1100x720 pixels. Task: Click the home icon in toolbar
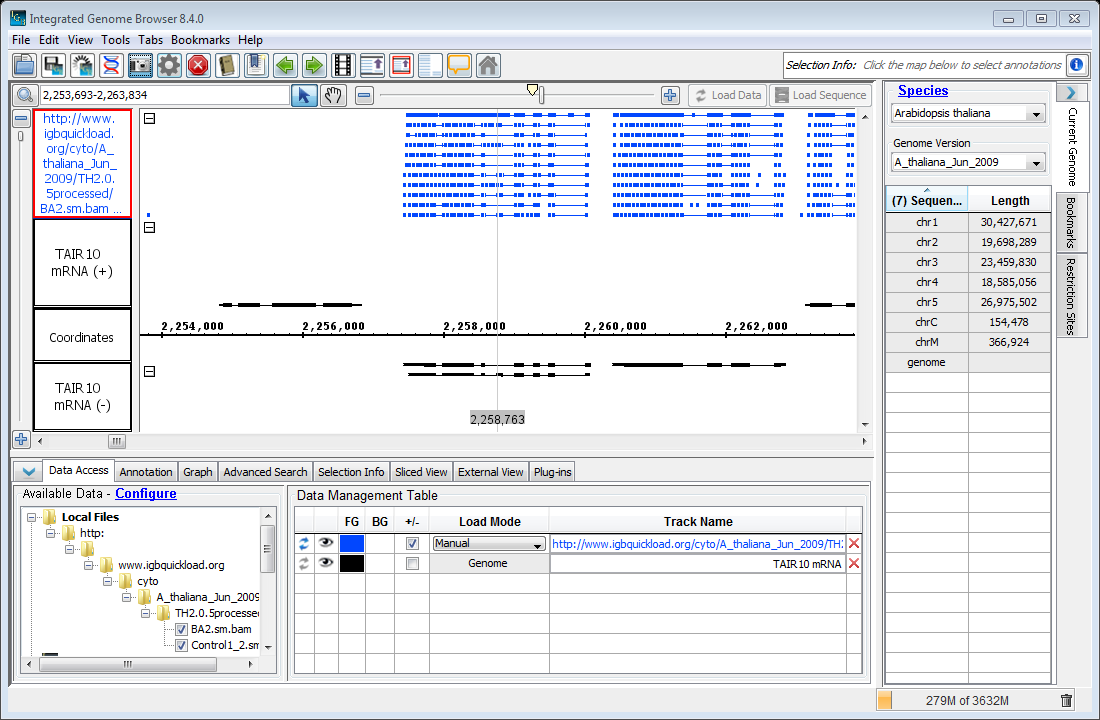pos(488,66)
